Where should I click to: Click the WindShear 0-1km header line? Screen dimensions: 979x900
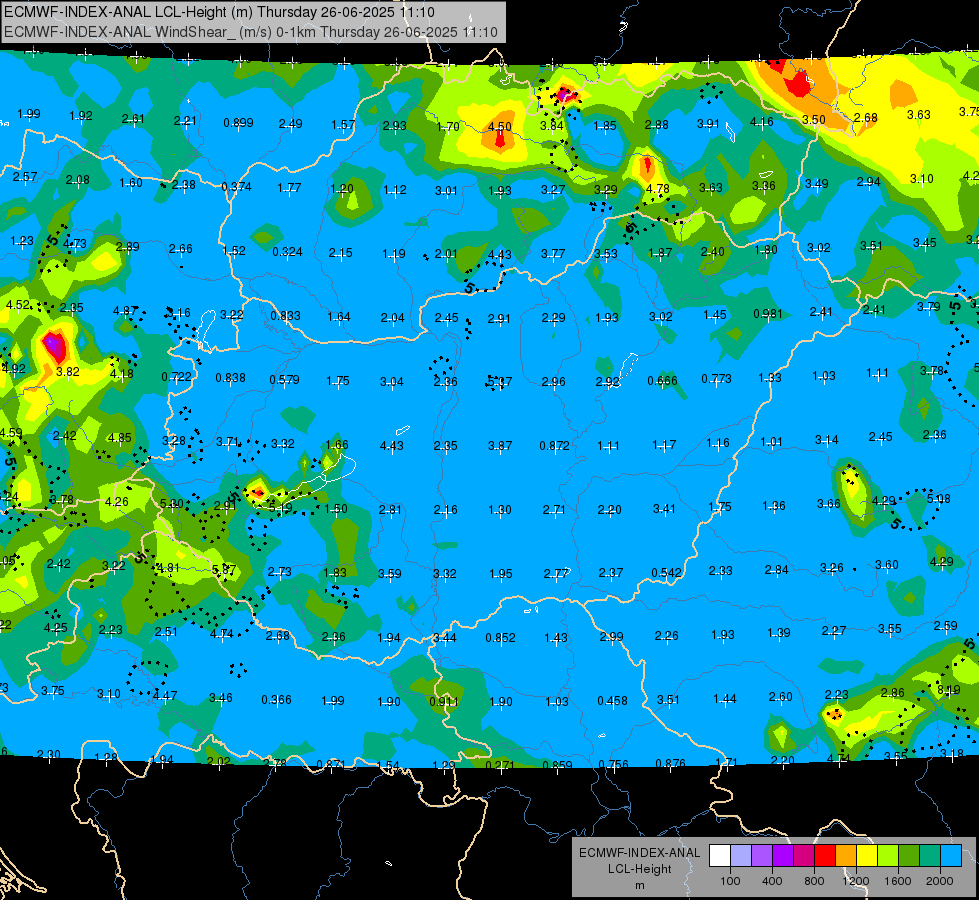click(x=251, y=32)
